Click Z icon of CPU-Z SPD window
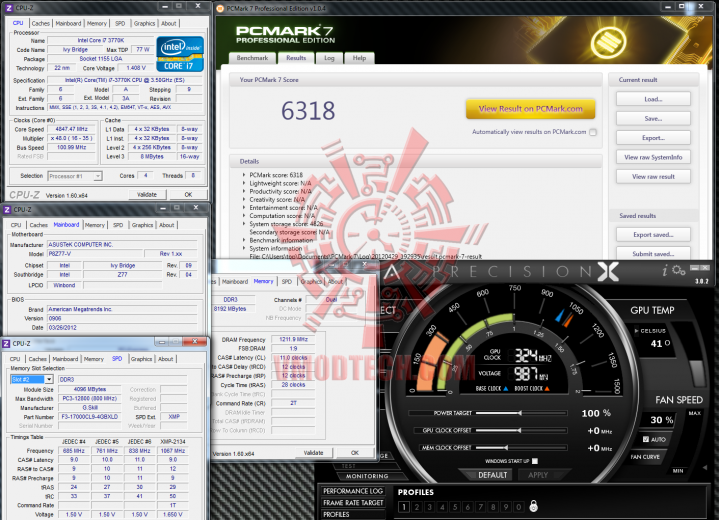Screen dimensions: 719x520 6,343
